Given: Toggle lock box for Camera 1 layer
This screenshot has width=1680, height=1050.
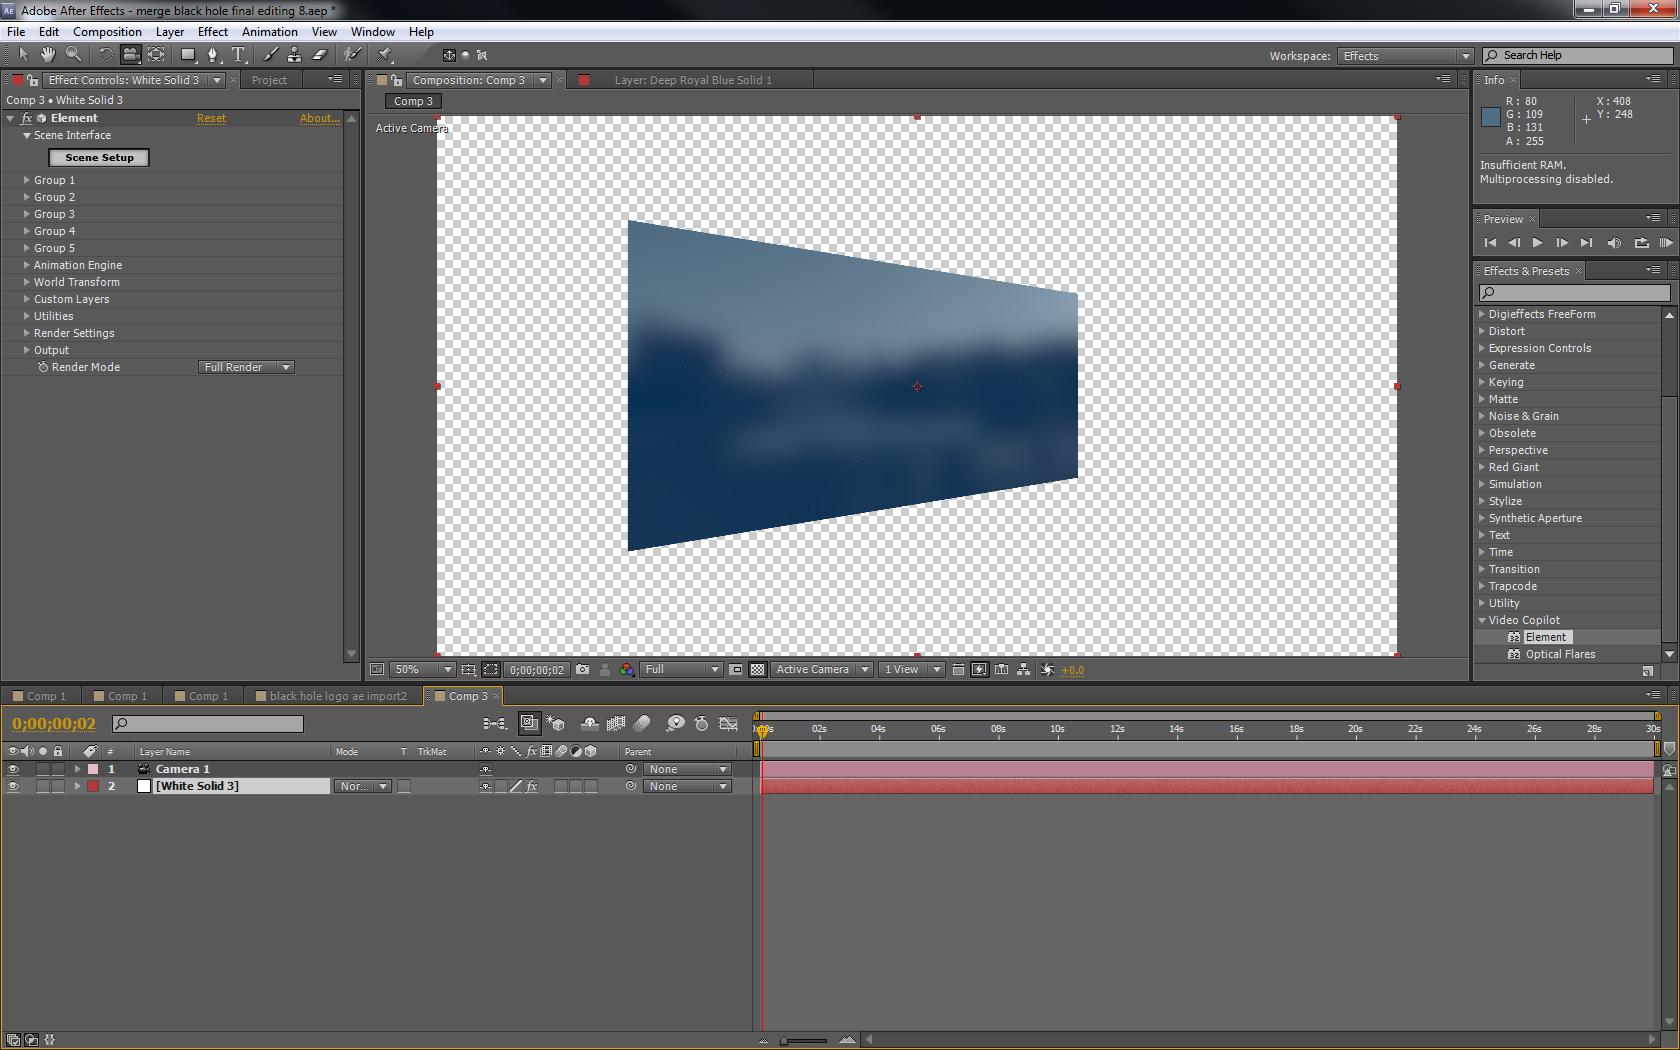Looking at the screenshot, I should click(x=58, y=769).
